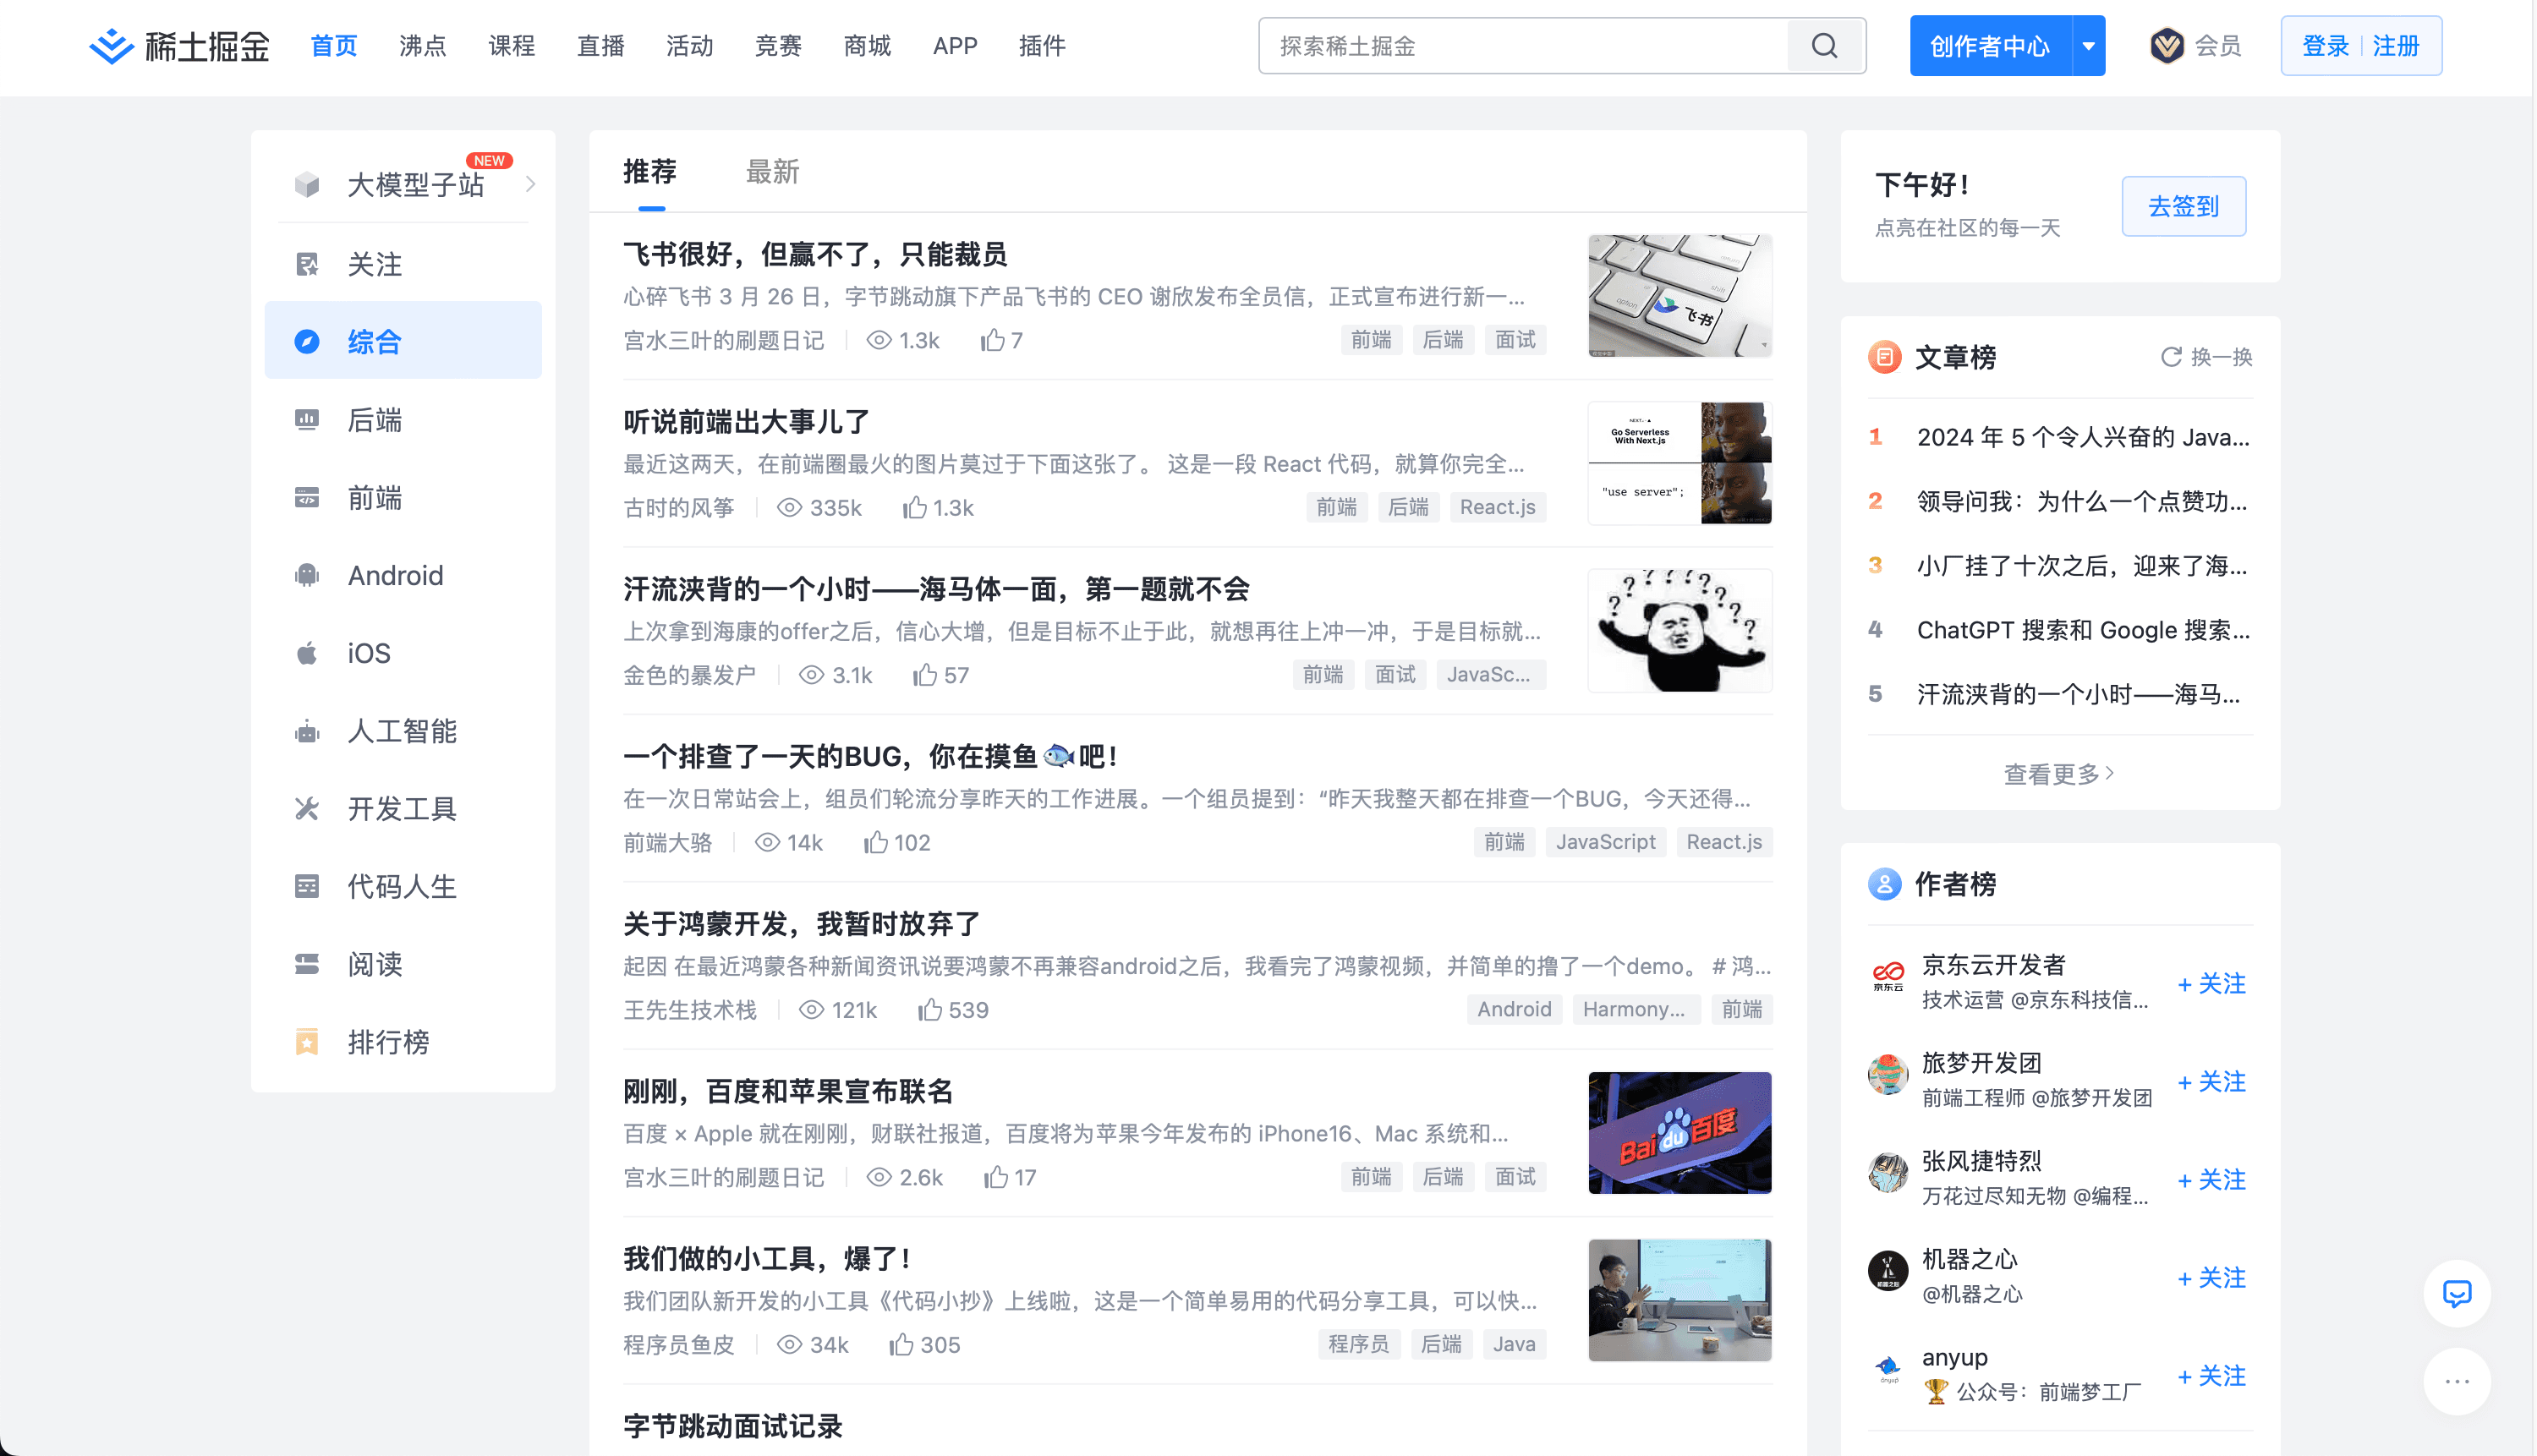Viewport: 2537px width, 1456px height.
Task: Like the 飞书很好 article thumbs-up
Action: tap(992, 340)
